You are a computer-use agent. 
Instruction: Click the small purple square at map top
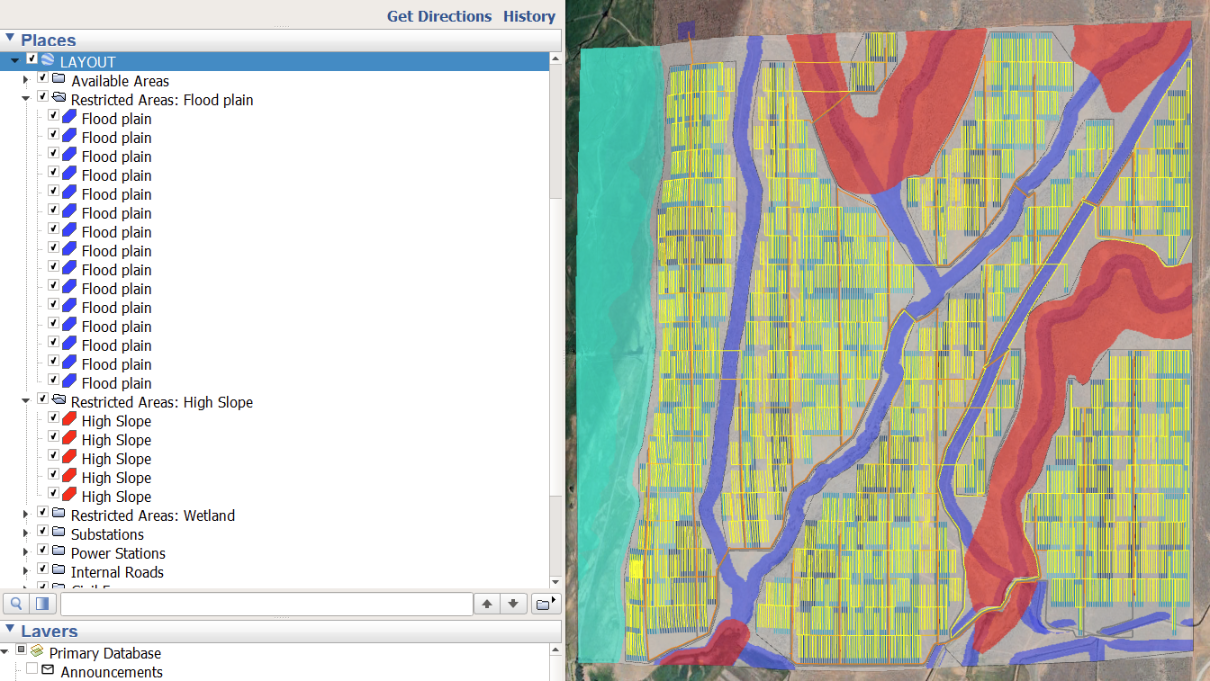pos(686,31)
